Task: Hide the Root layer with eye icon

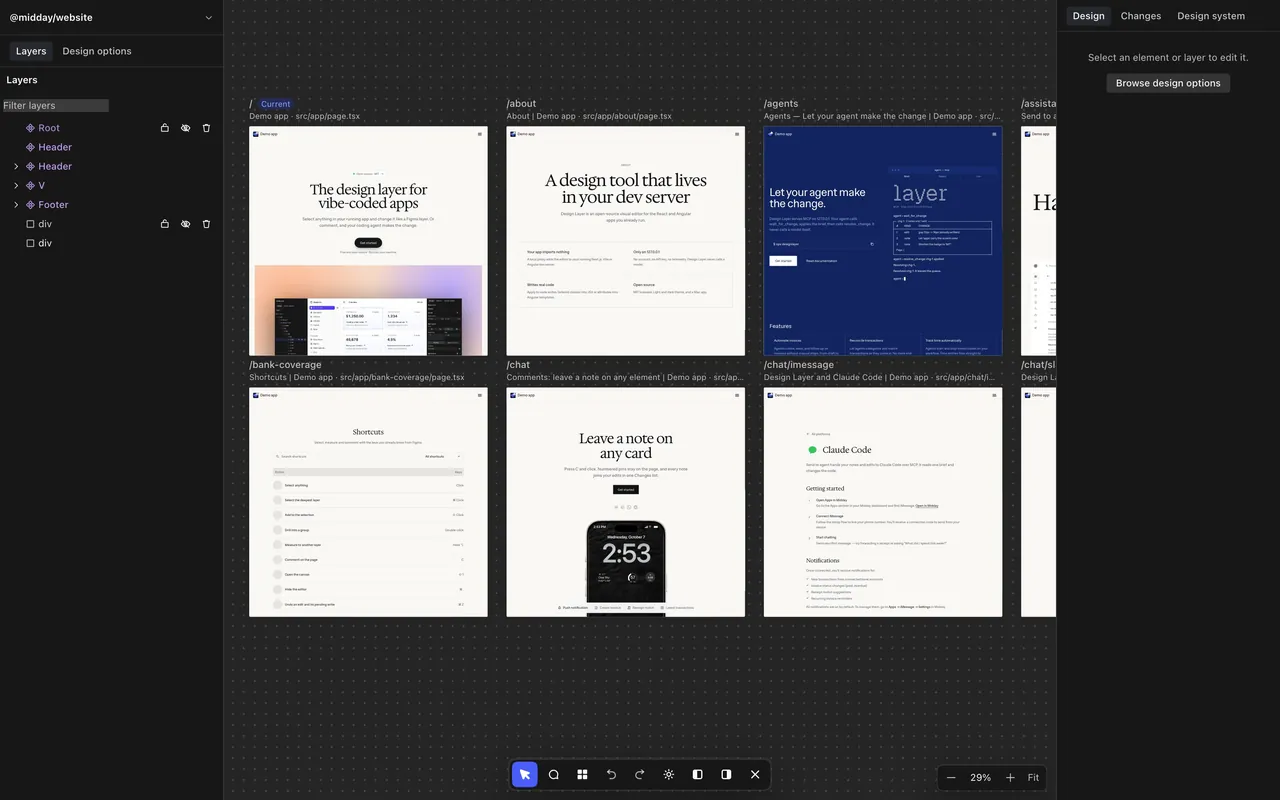Action: point(185,128)
